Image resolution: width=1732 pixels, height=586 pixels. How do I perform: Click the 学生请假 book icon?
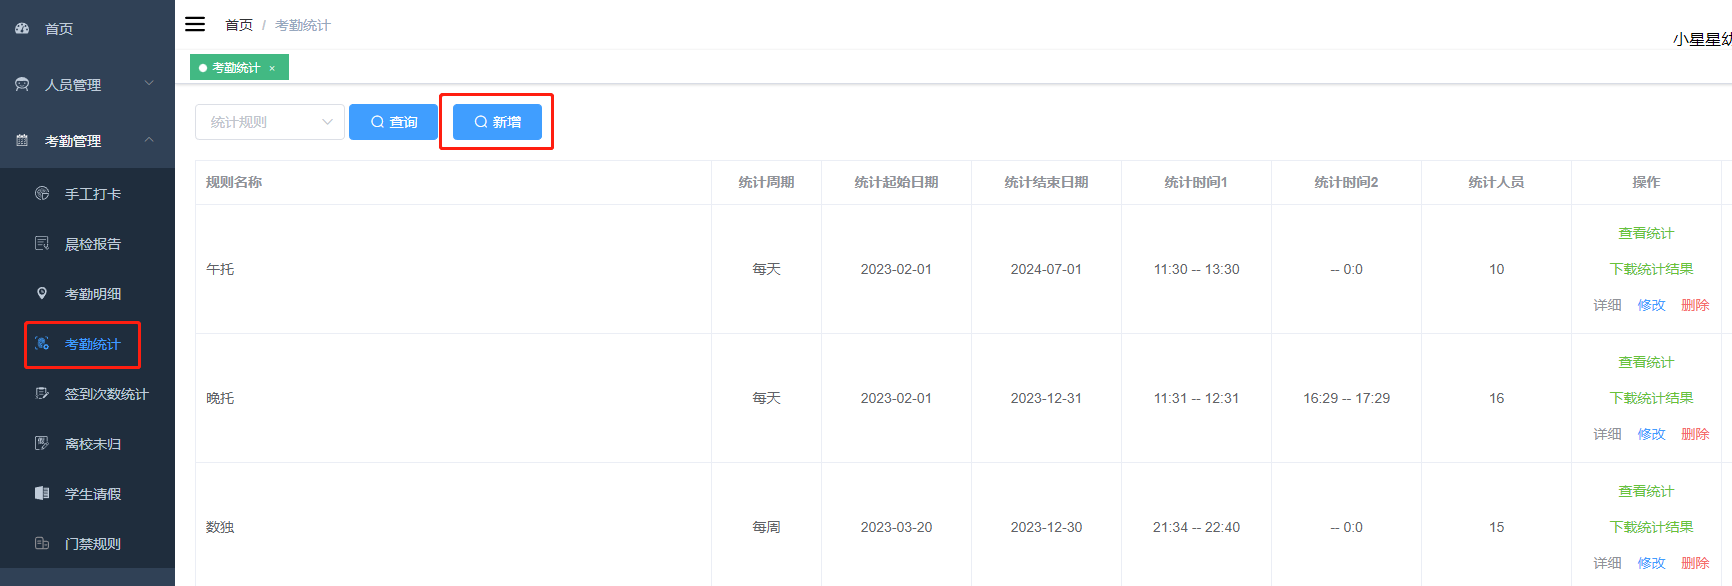pyautogui.click(x=42, y=494)
